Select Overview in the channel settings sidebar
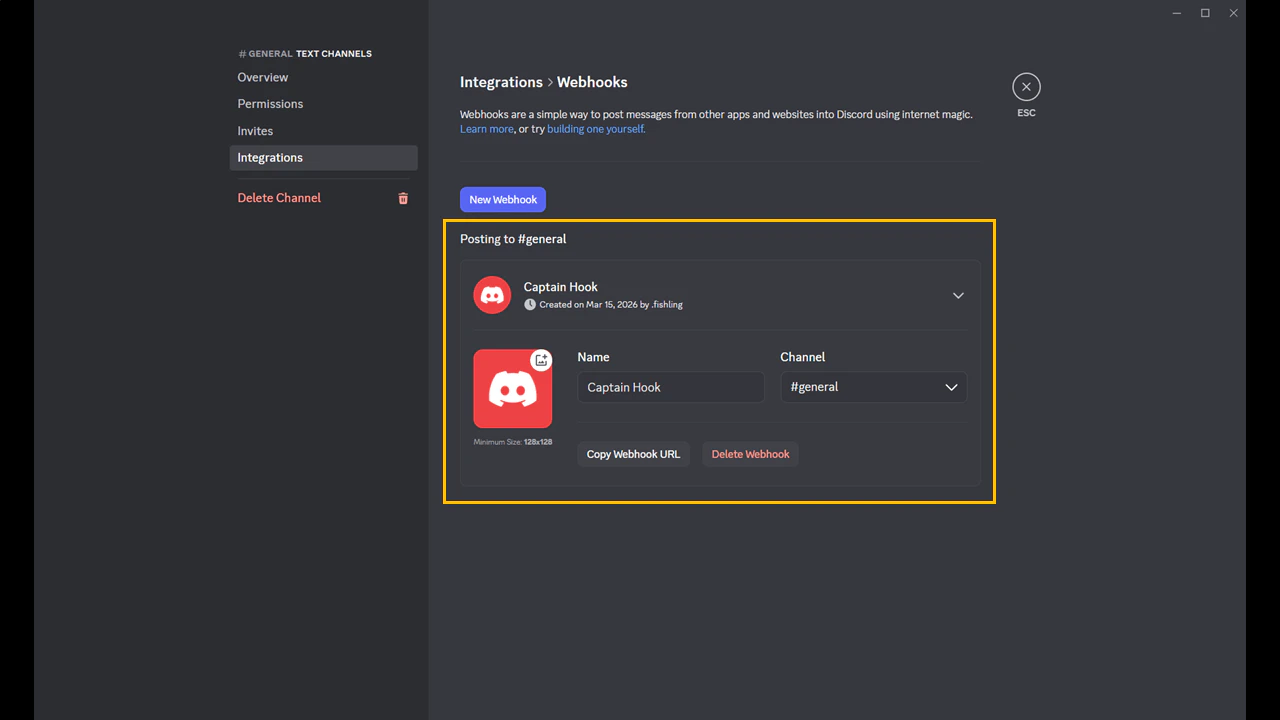Viewport: 1280px width, 720px height. [x=262, y=77]
